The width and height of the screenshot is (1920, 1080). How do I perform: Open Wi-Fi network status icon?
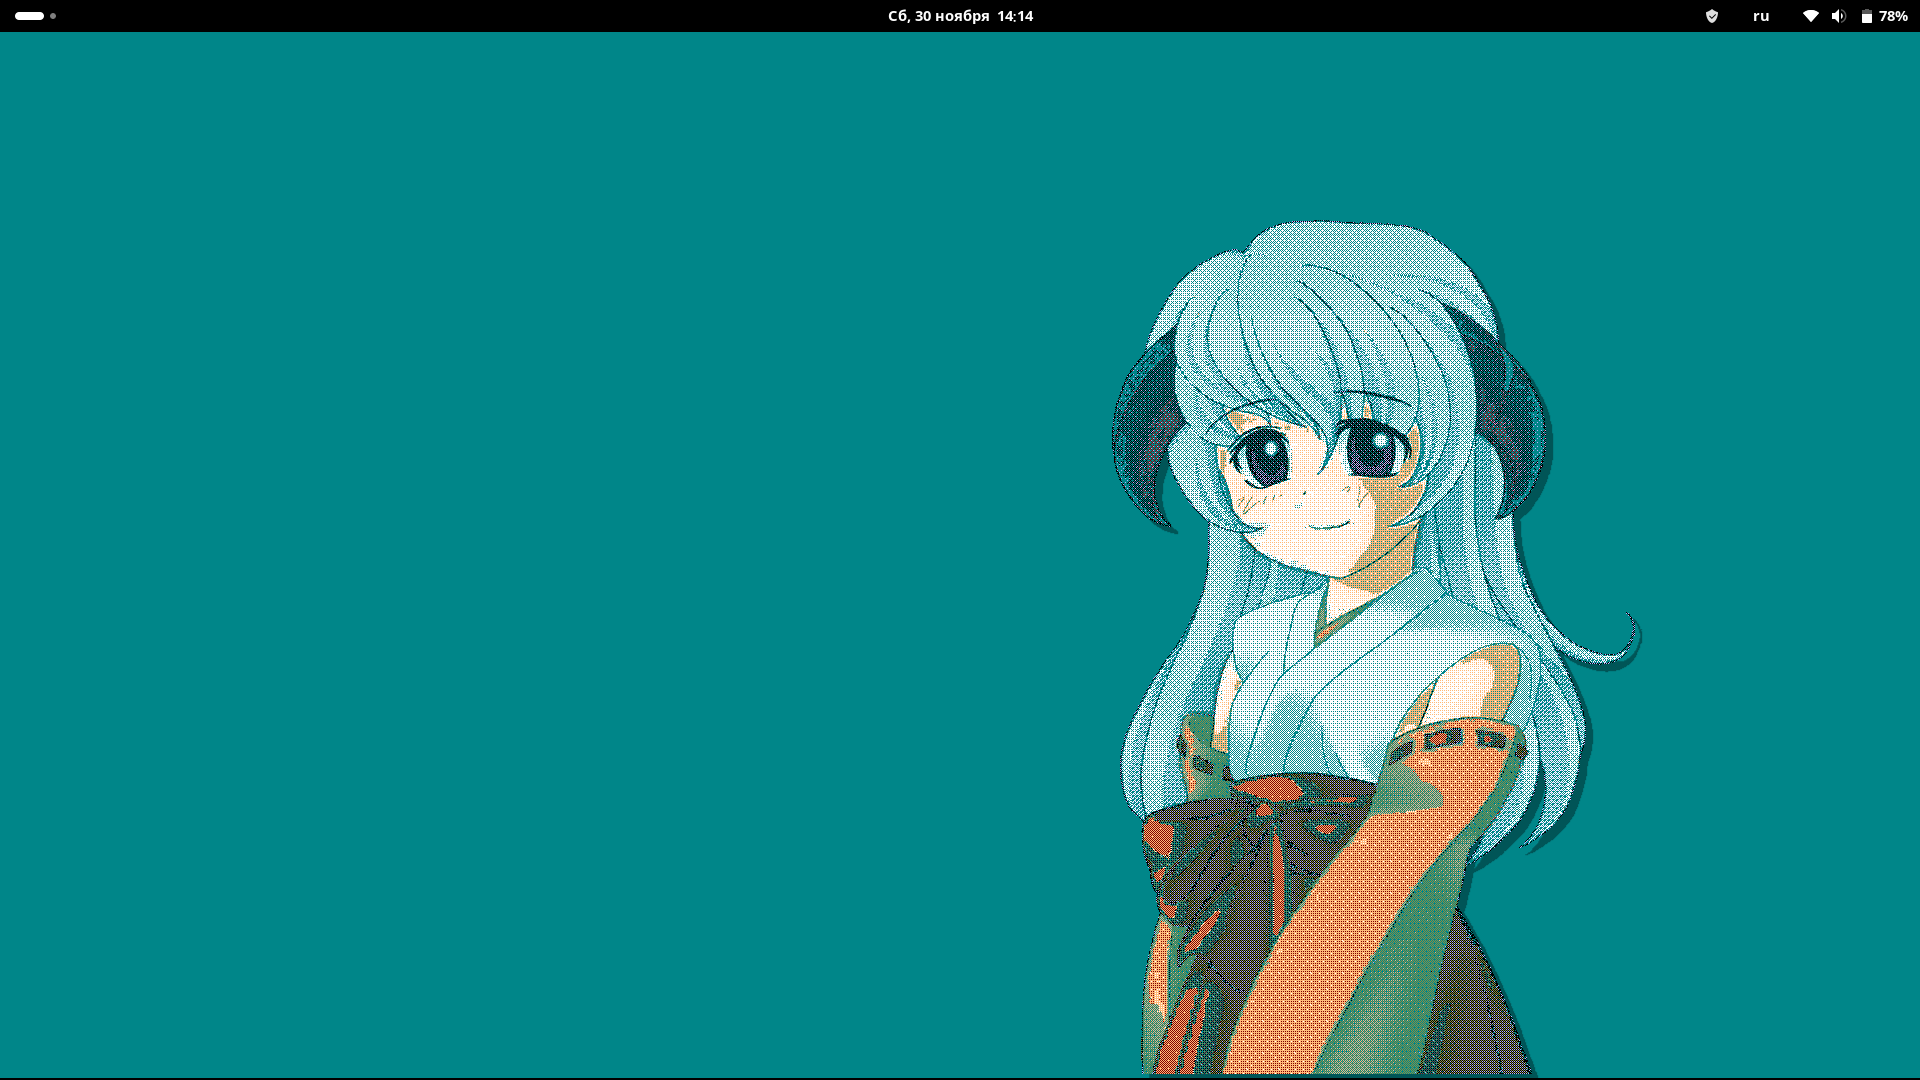pos(1811,16)
